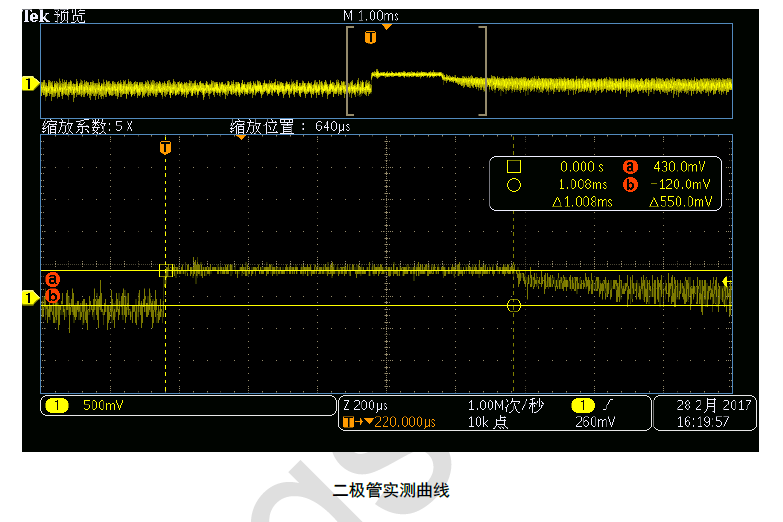Click the Z 200µs zoom timebase readout
This screenshot has width=783, height=522.
367,406
